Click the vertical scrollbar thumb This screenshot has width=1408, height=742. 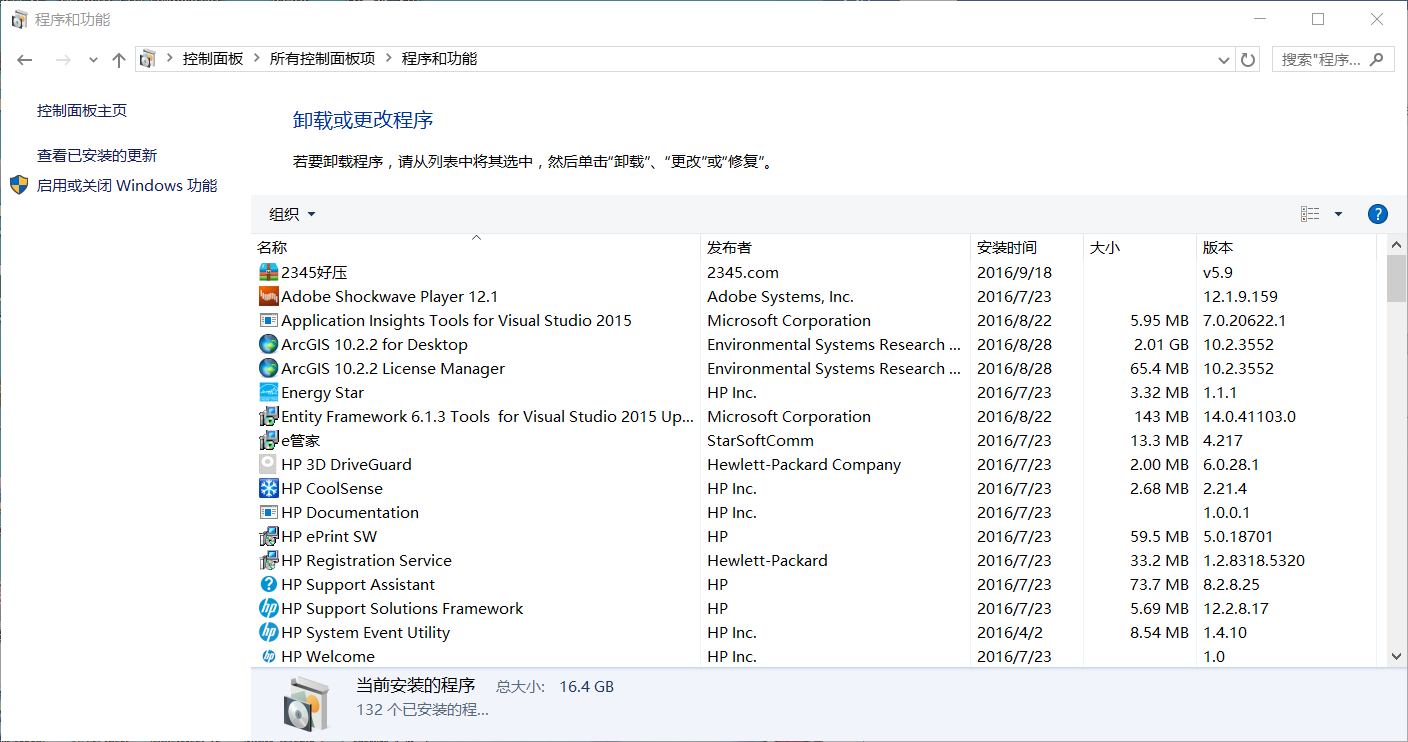(x=1397, y=278)
